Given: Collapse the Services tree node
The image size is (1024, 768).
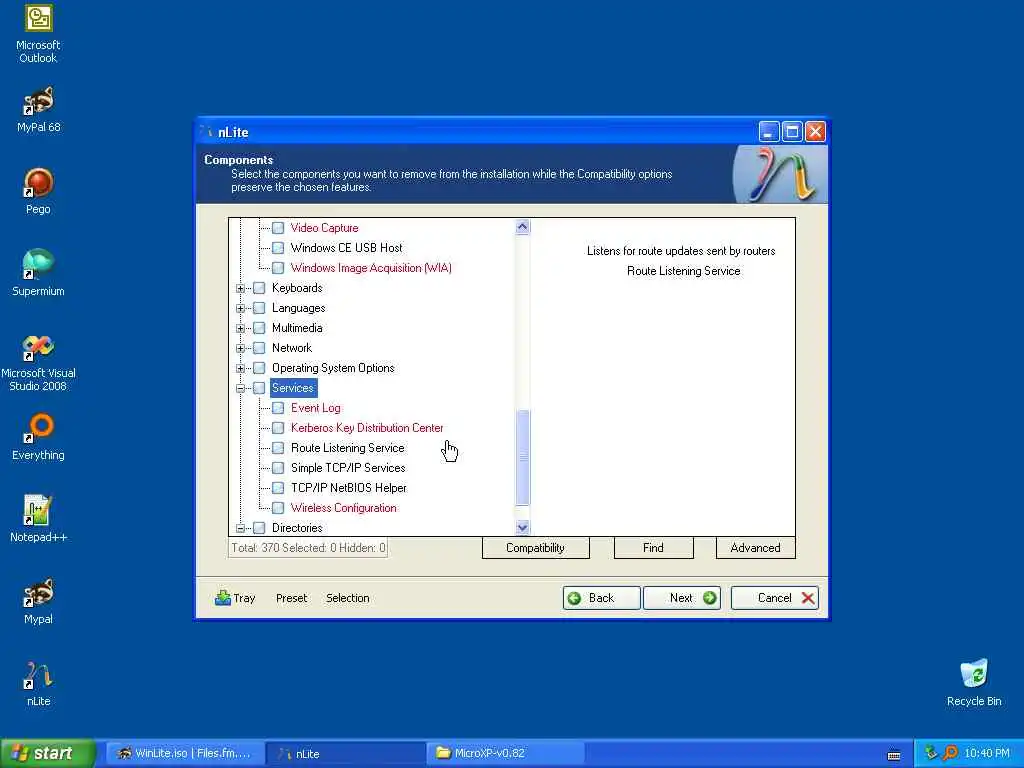Looking at the screenshot, I should (x=240, y=388).
